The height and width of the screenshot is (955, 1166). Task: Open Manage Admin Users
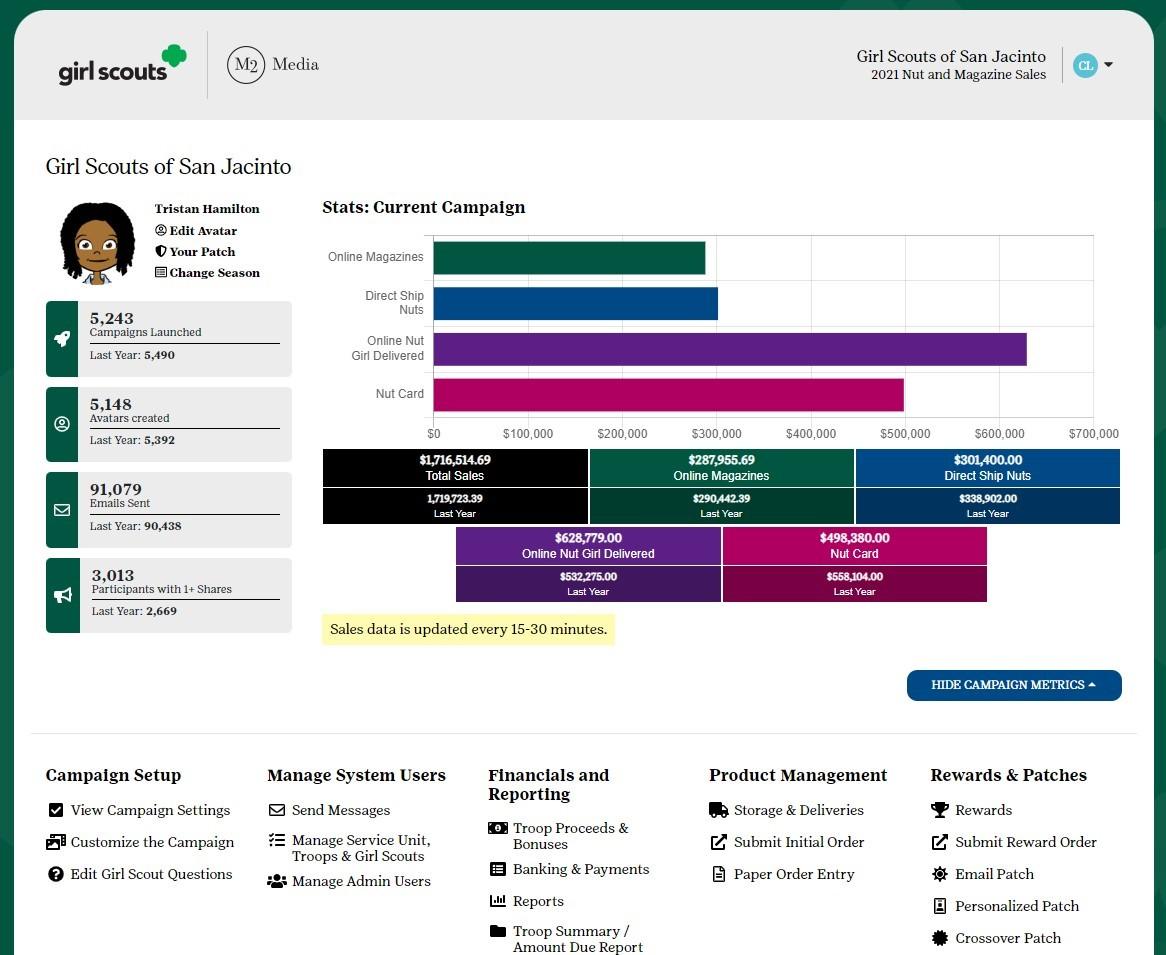tap(361, 881)
